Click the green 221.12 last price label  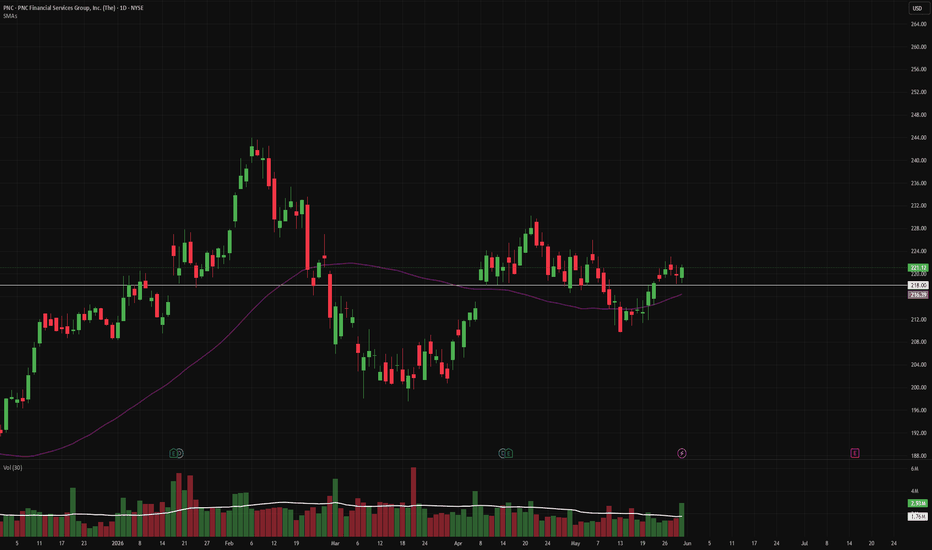917,268
